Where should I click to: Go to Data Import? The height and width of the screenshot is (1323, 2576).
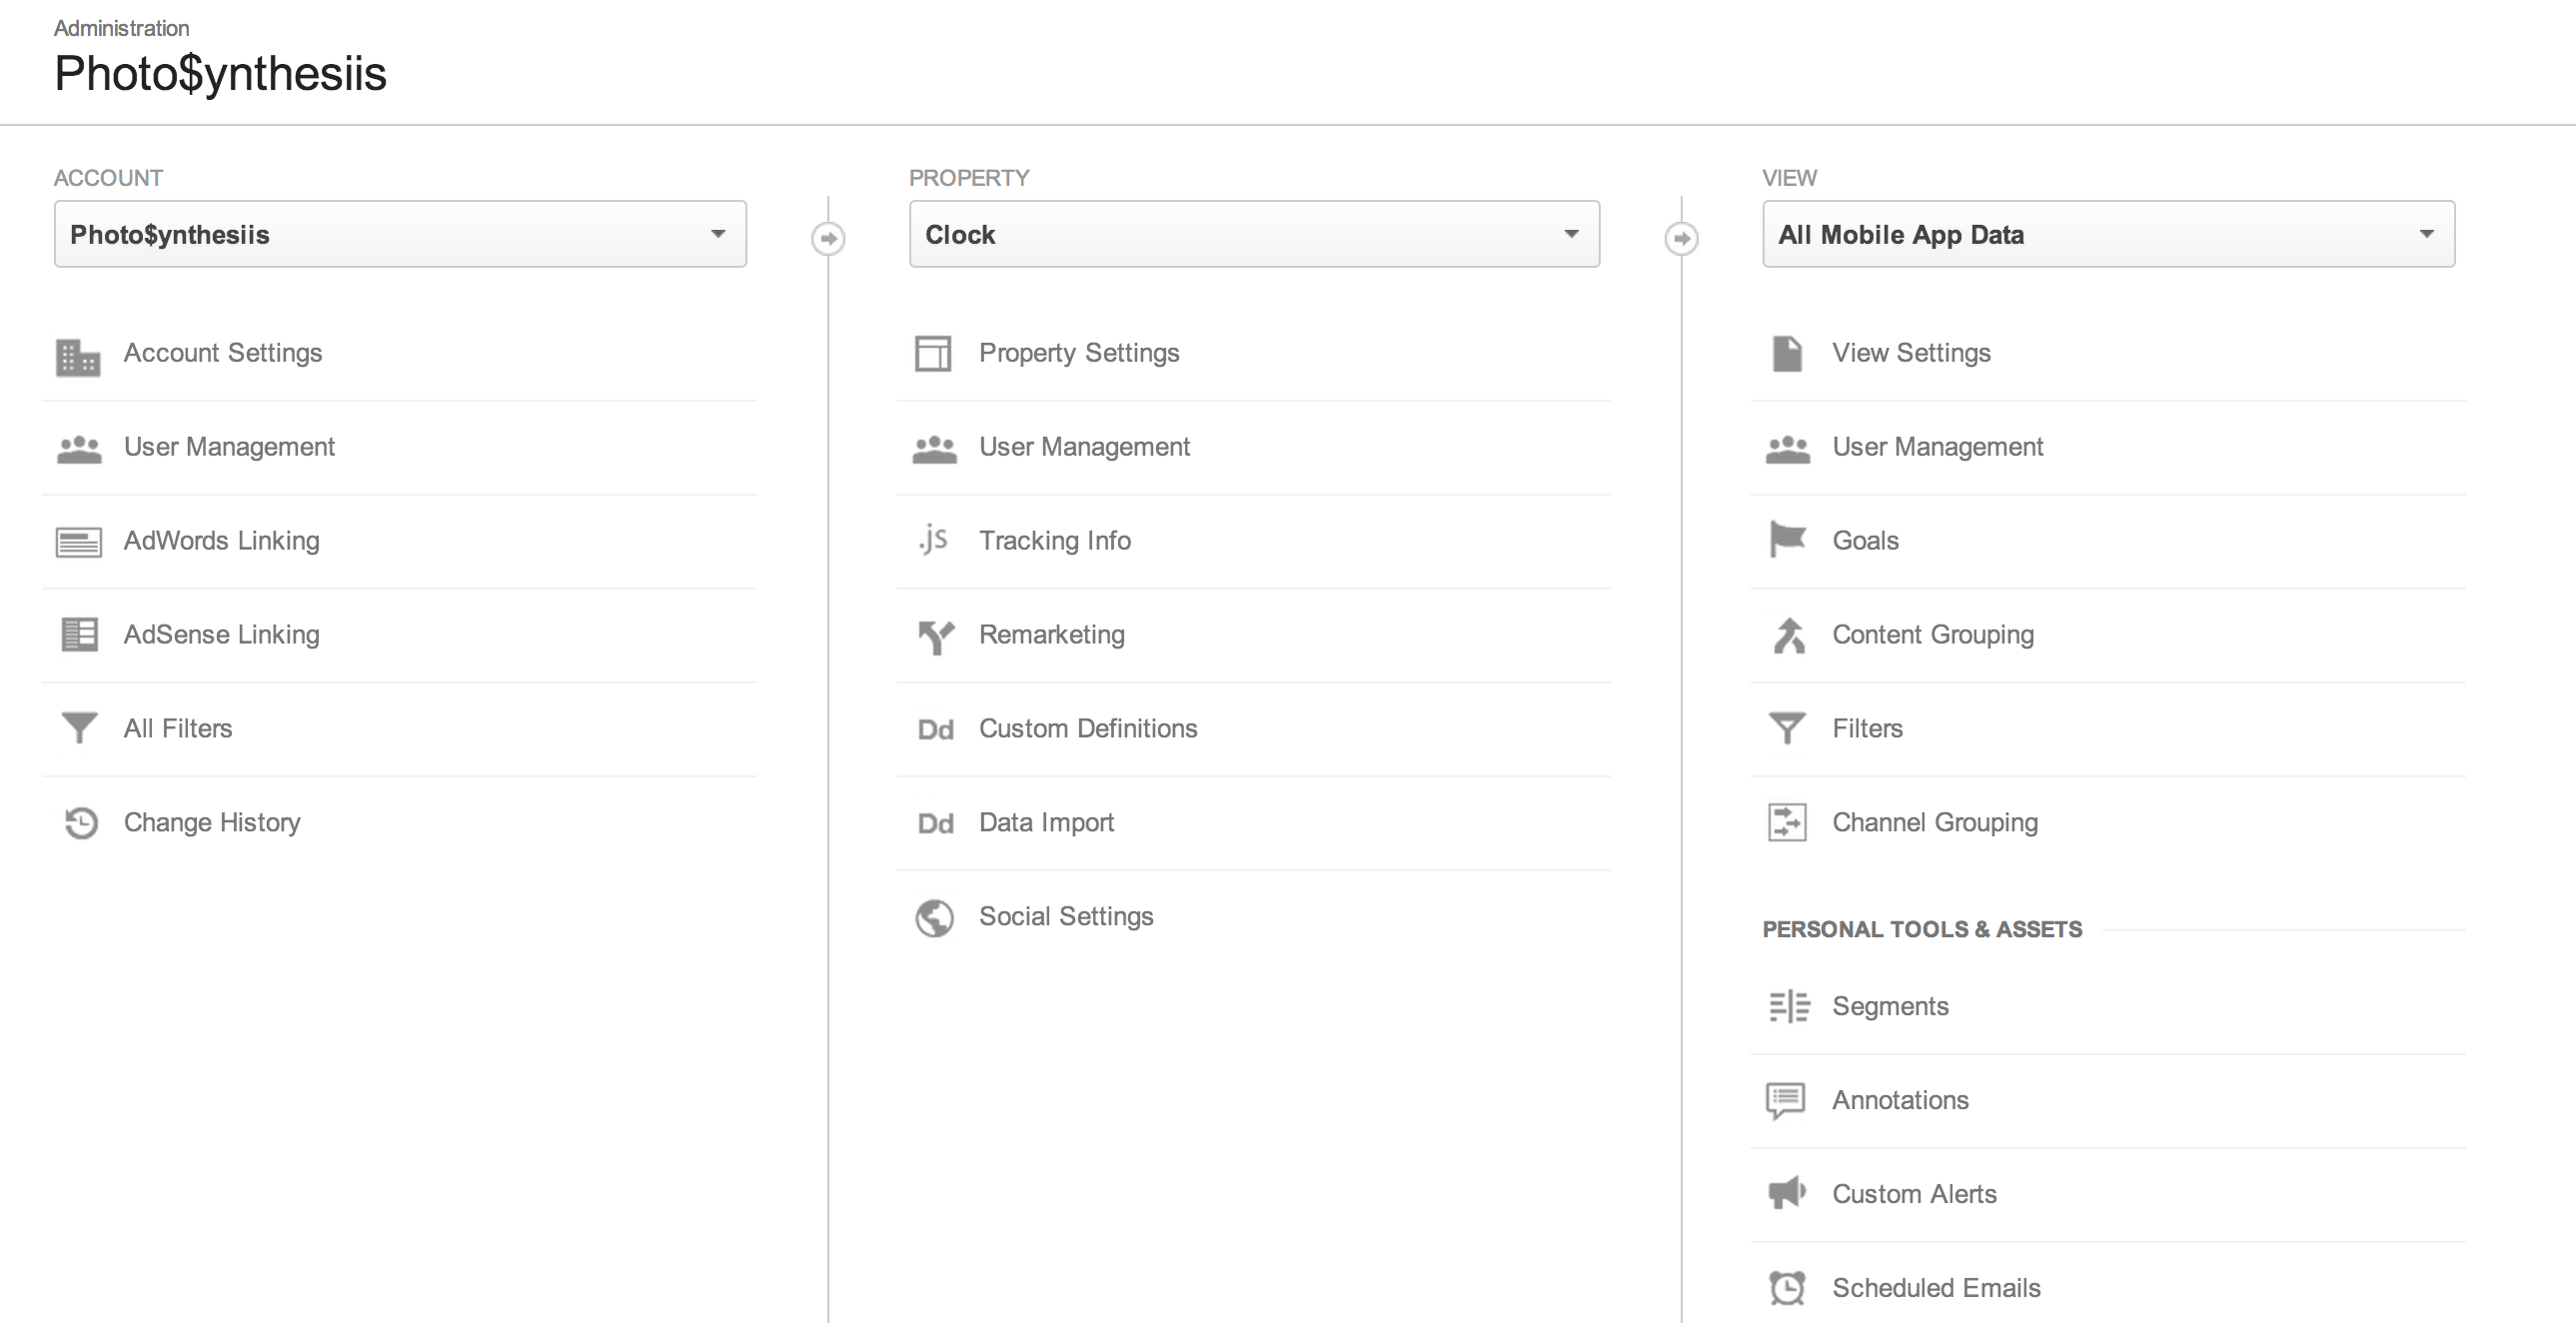(x=1045, y=823)
